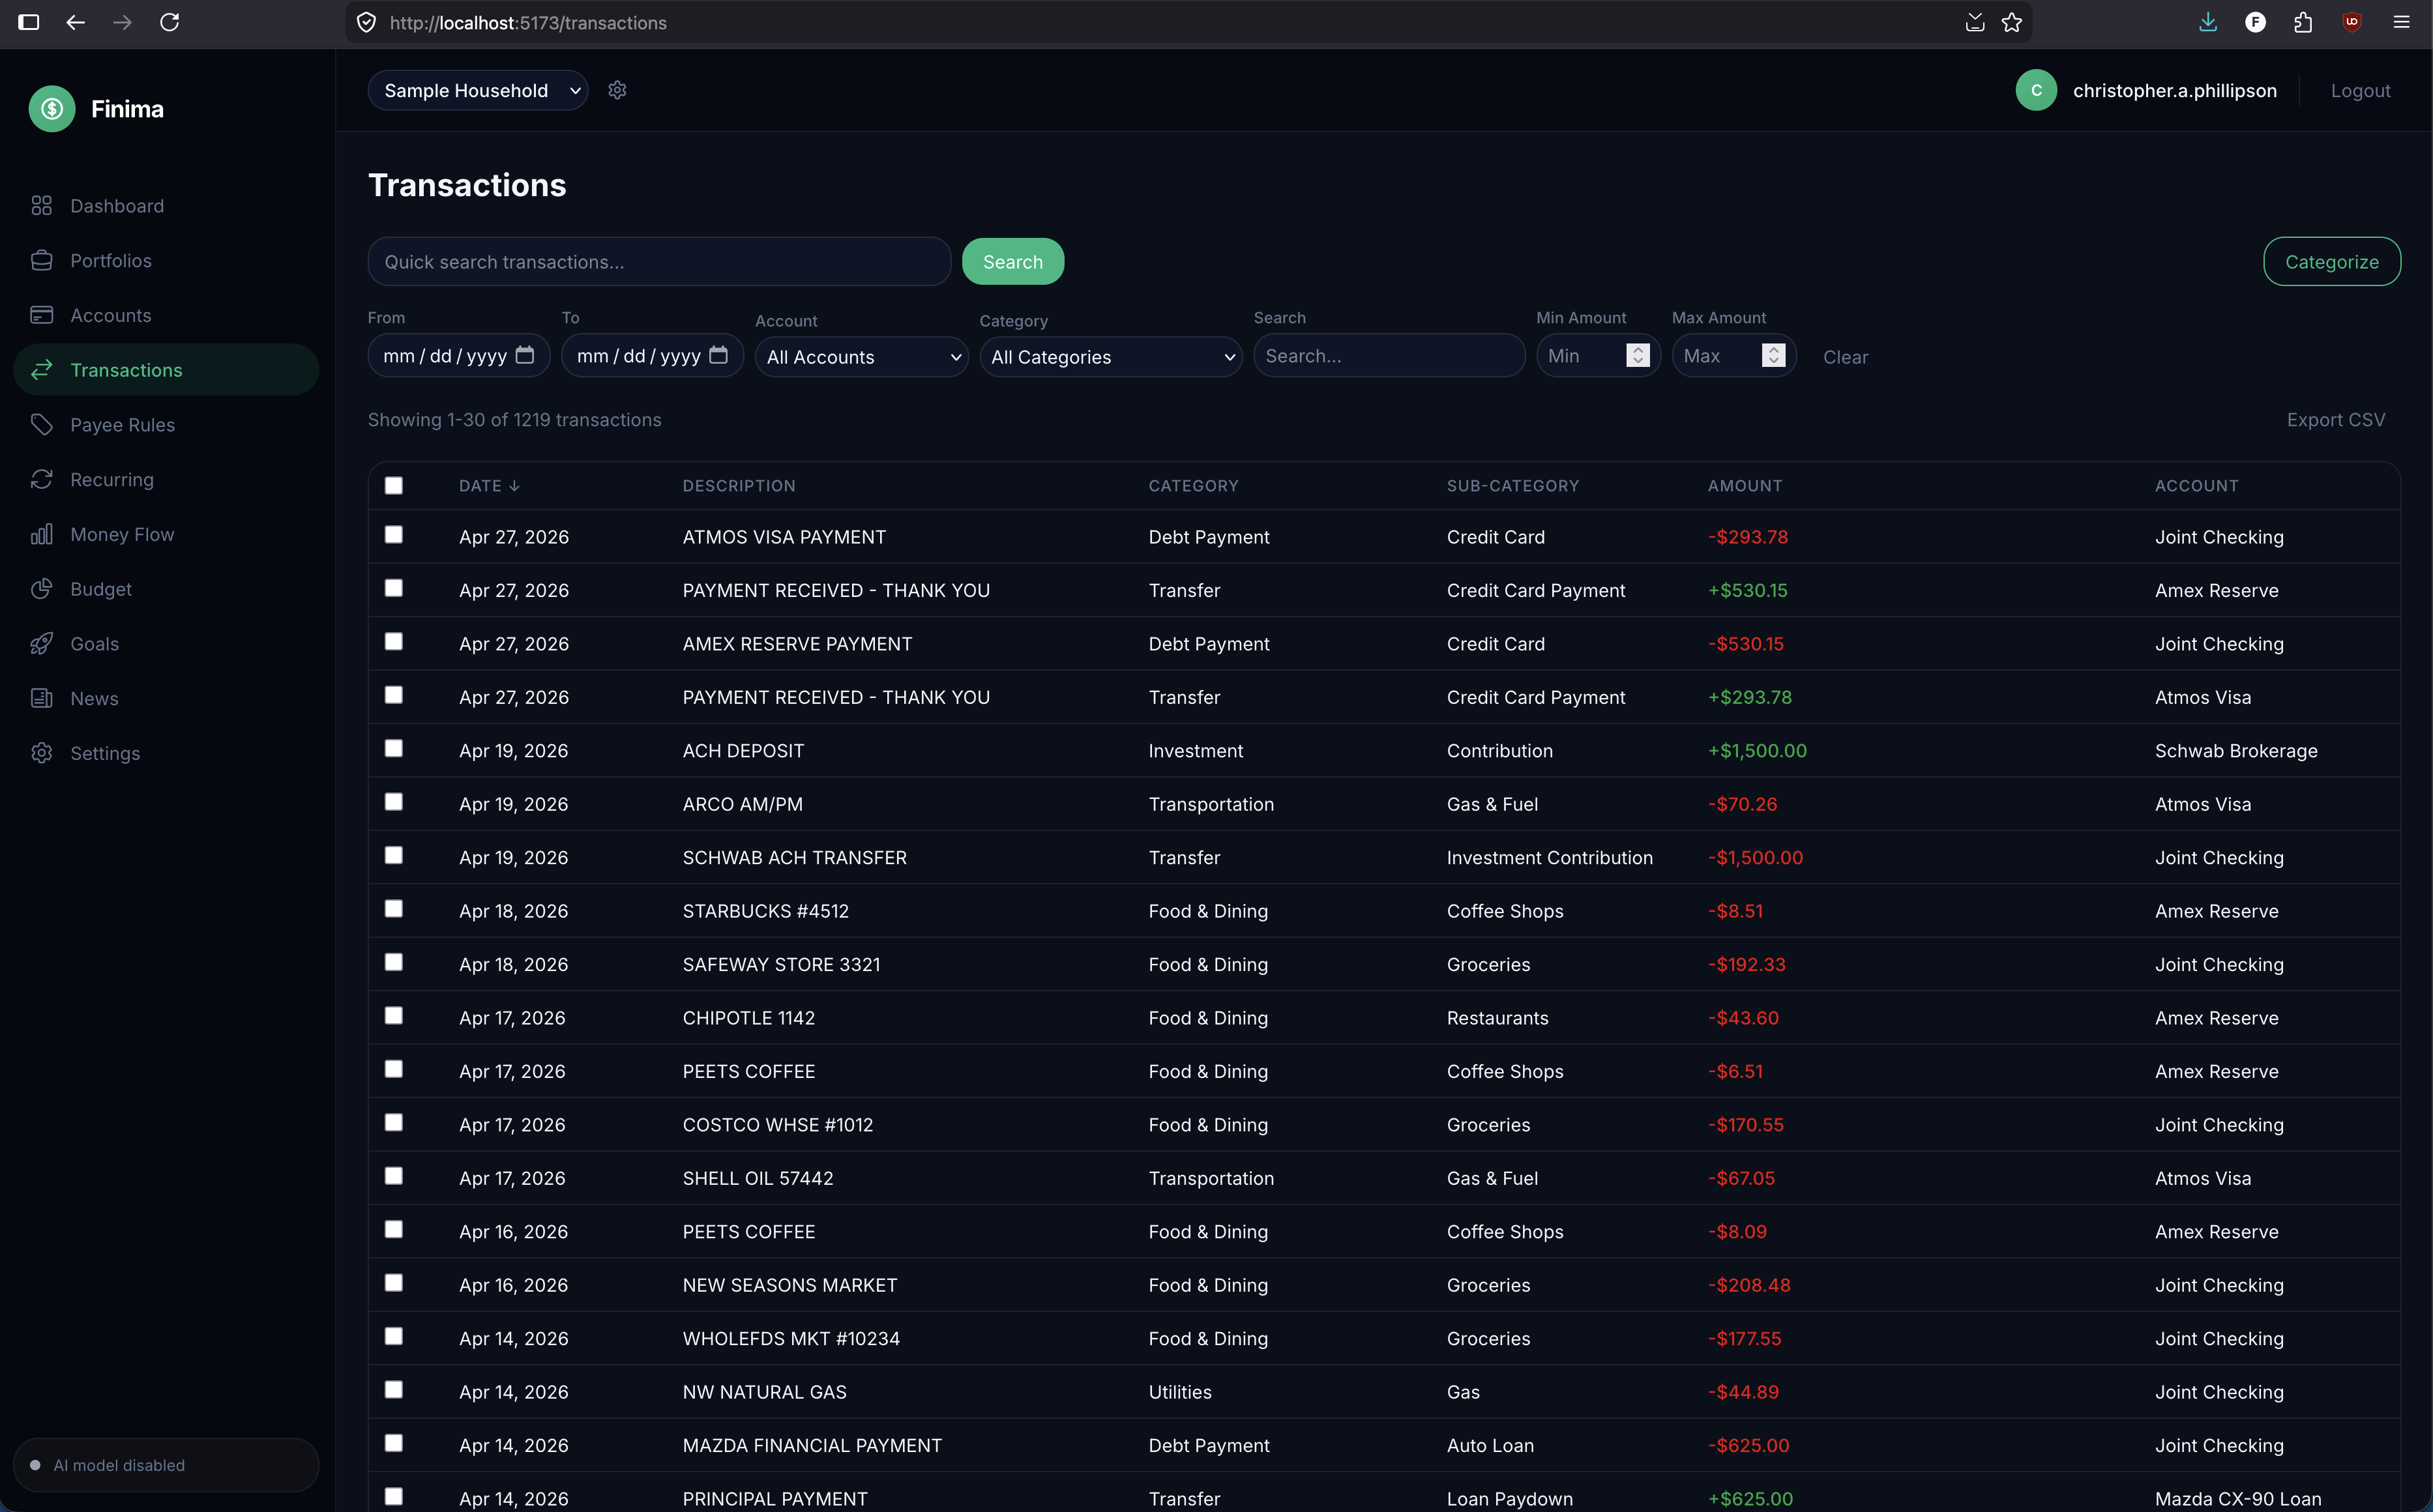This screenshot has height=1512, width=2433.
Task: Click the Logout link
Action: (2360, 91)
